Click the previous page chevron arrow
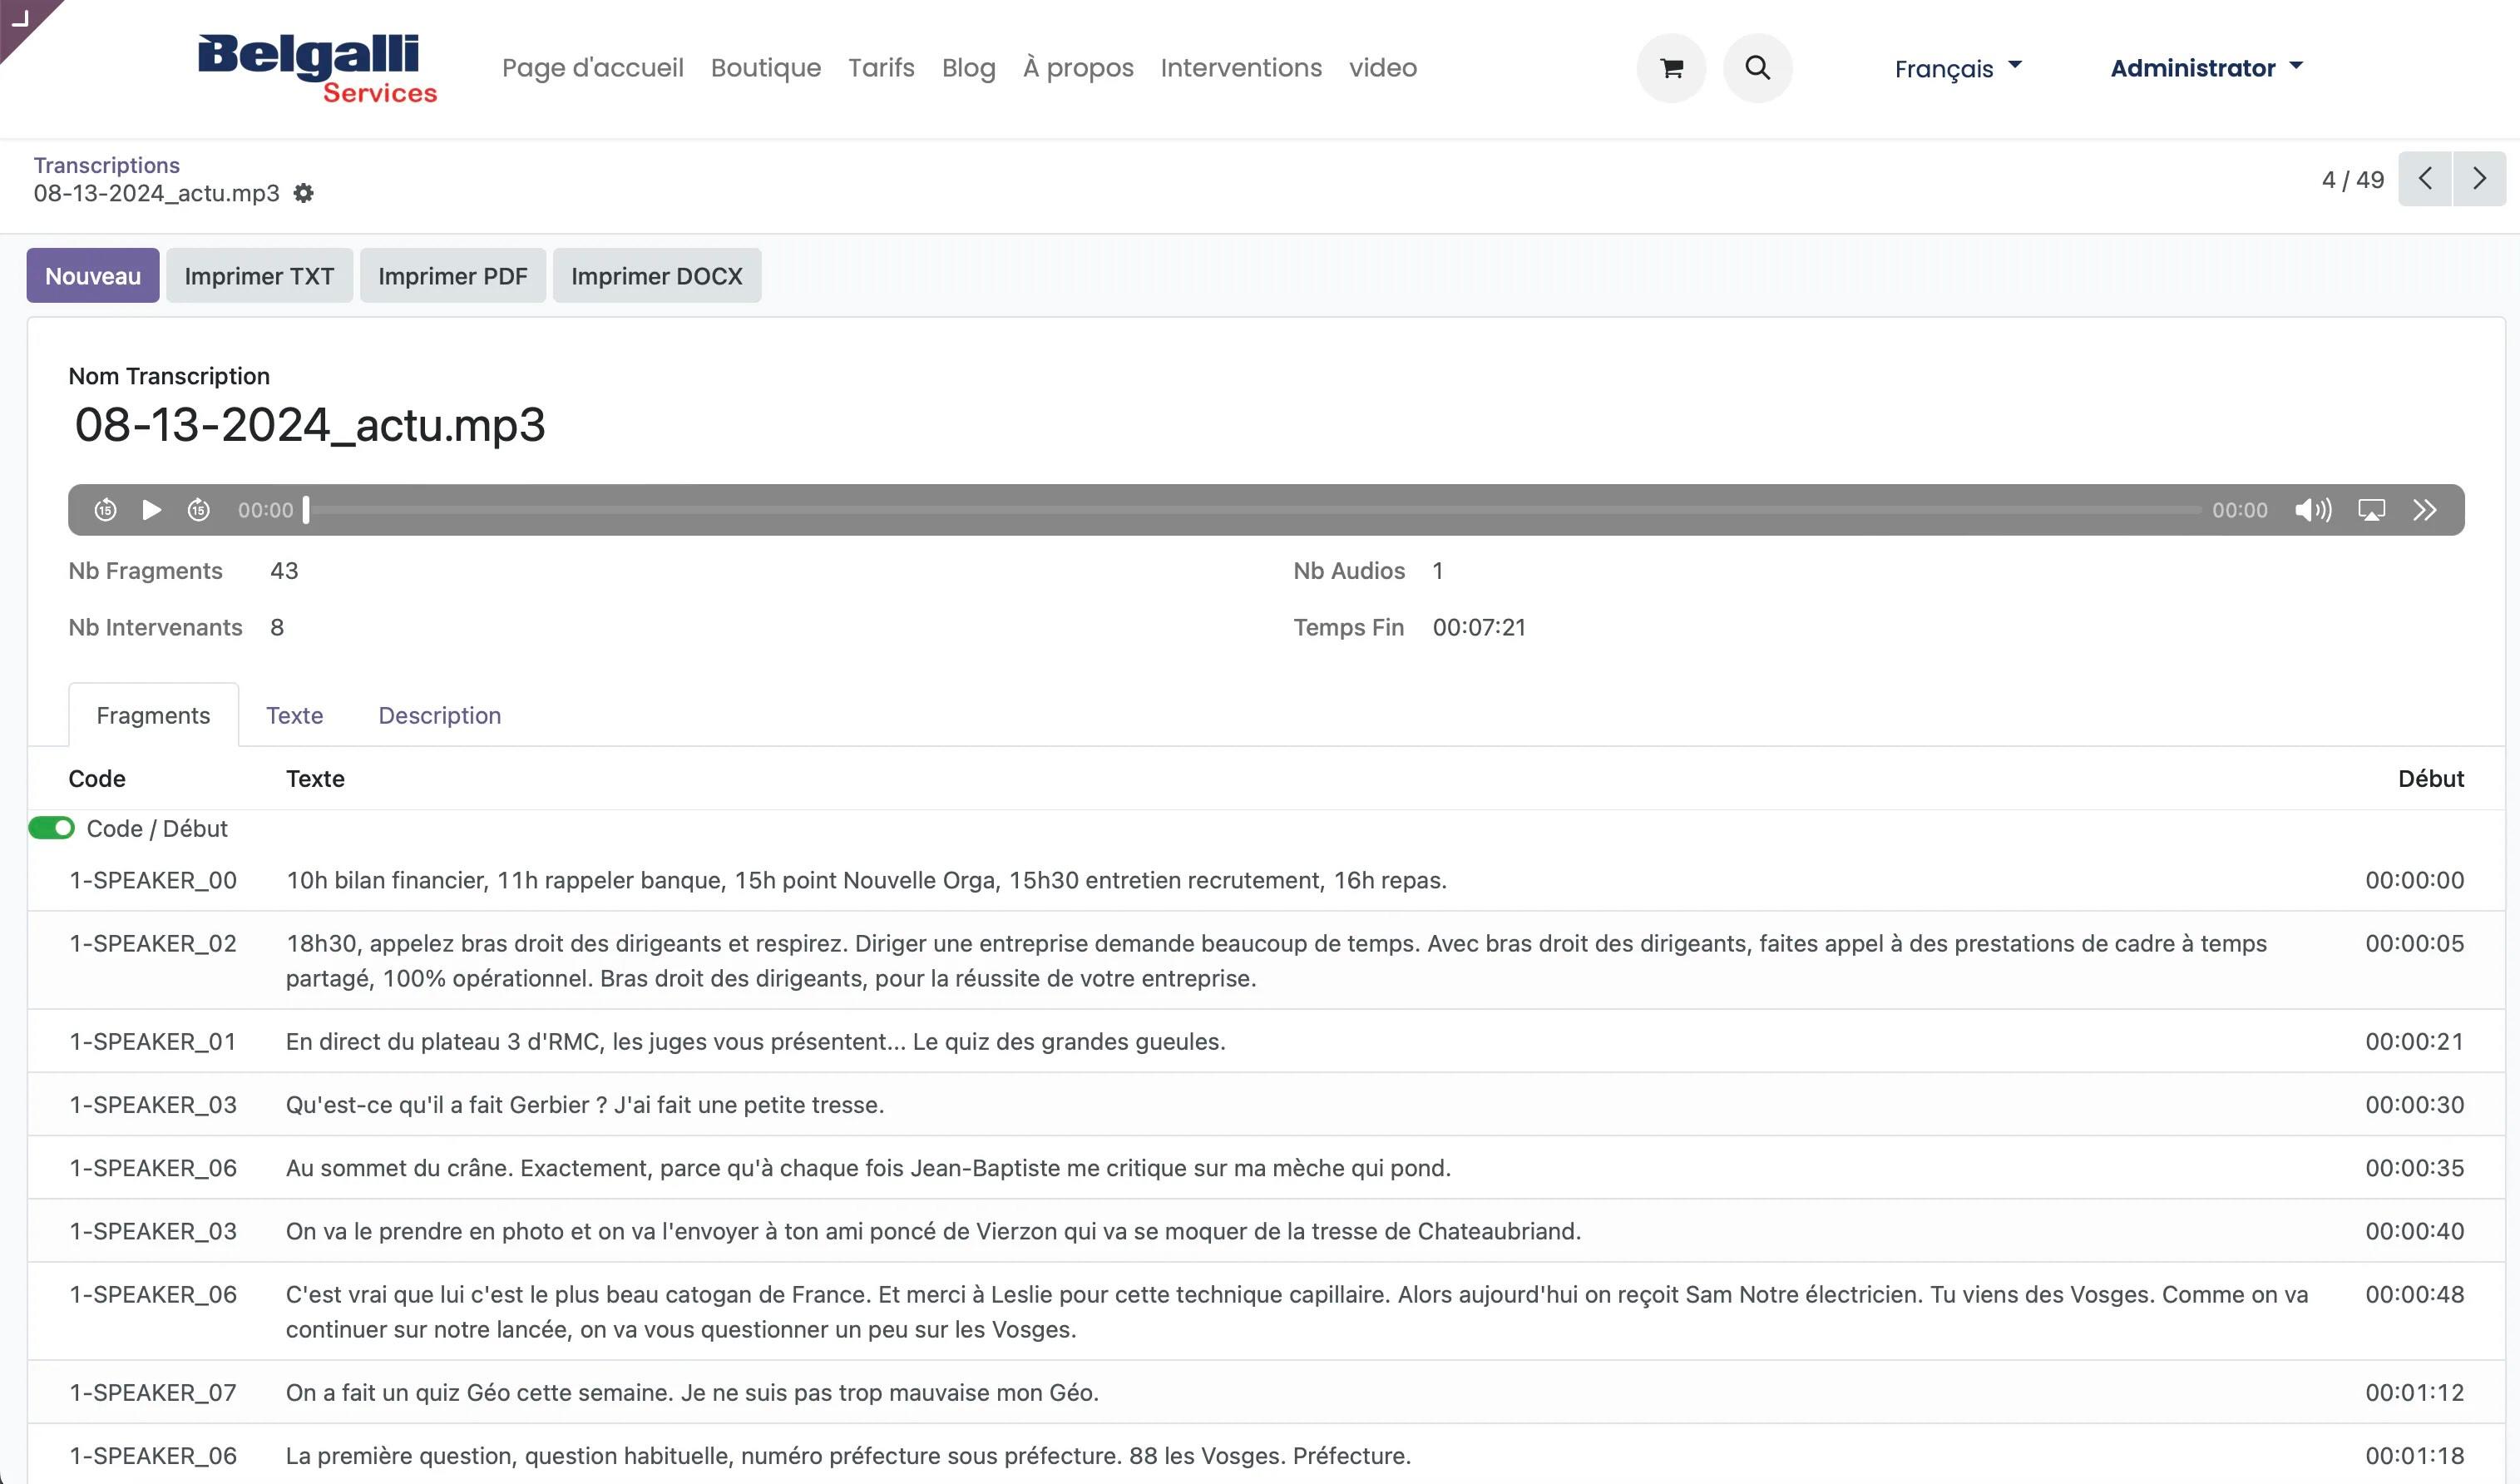 [2424, 181]
